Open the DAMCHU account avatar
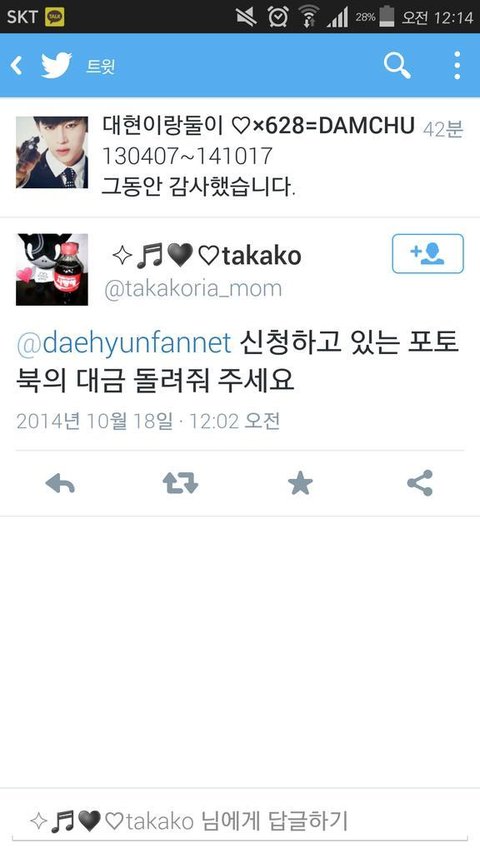Image resolution: width=480 pixels, height=853 pixels. point(52,152)
